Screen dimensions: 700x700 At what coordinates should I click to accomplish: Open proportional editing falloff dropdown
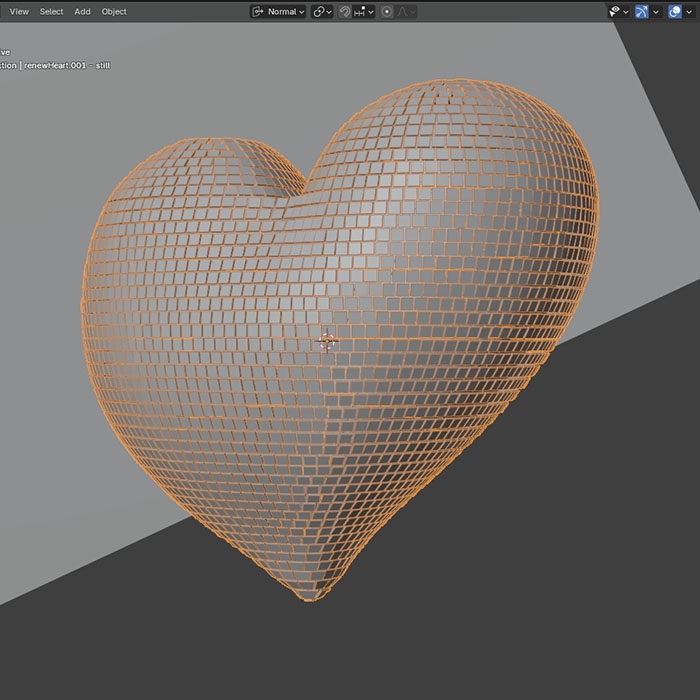coord(406,12)
